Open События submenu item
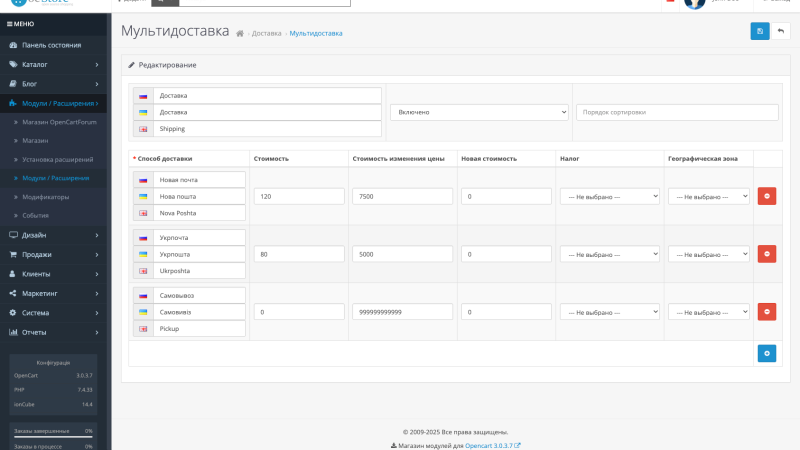Screen dimensions: 800x450 pyautogui.click(x=35, y=215)
